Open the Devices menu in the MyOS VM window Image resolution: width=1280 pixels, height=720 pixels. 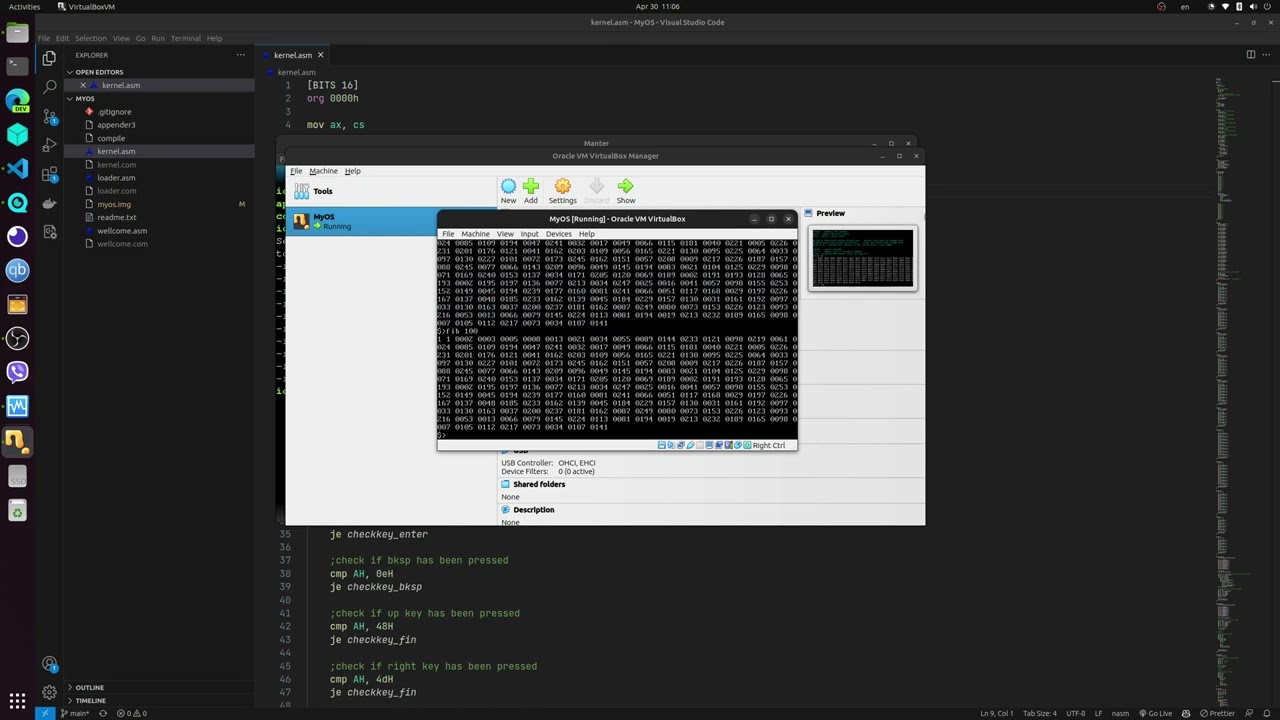click(558, 234)
